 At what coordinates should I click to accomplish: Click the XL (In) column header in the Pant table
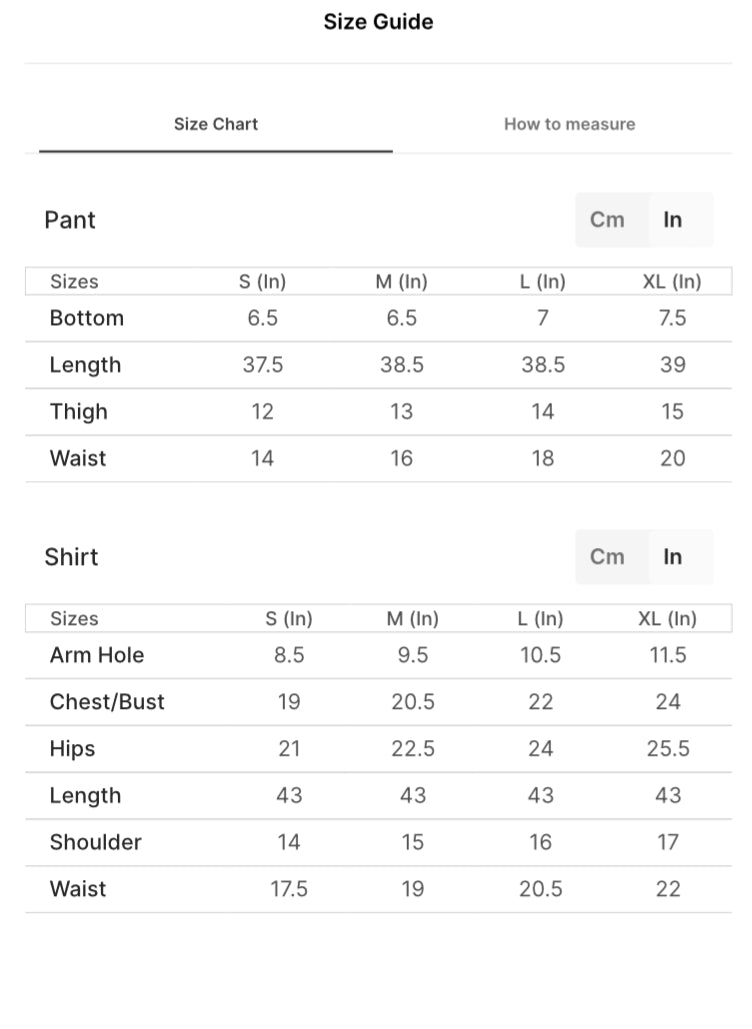point(672,282)
